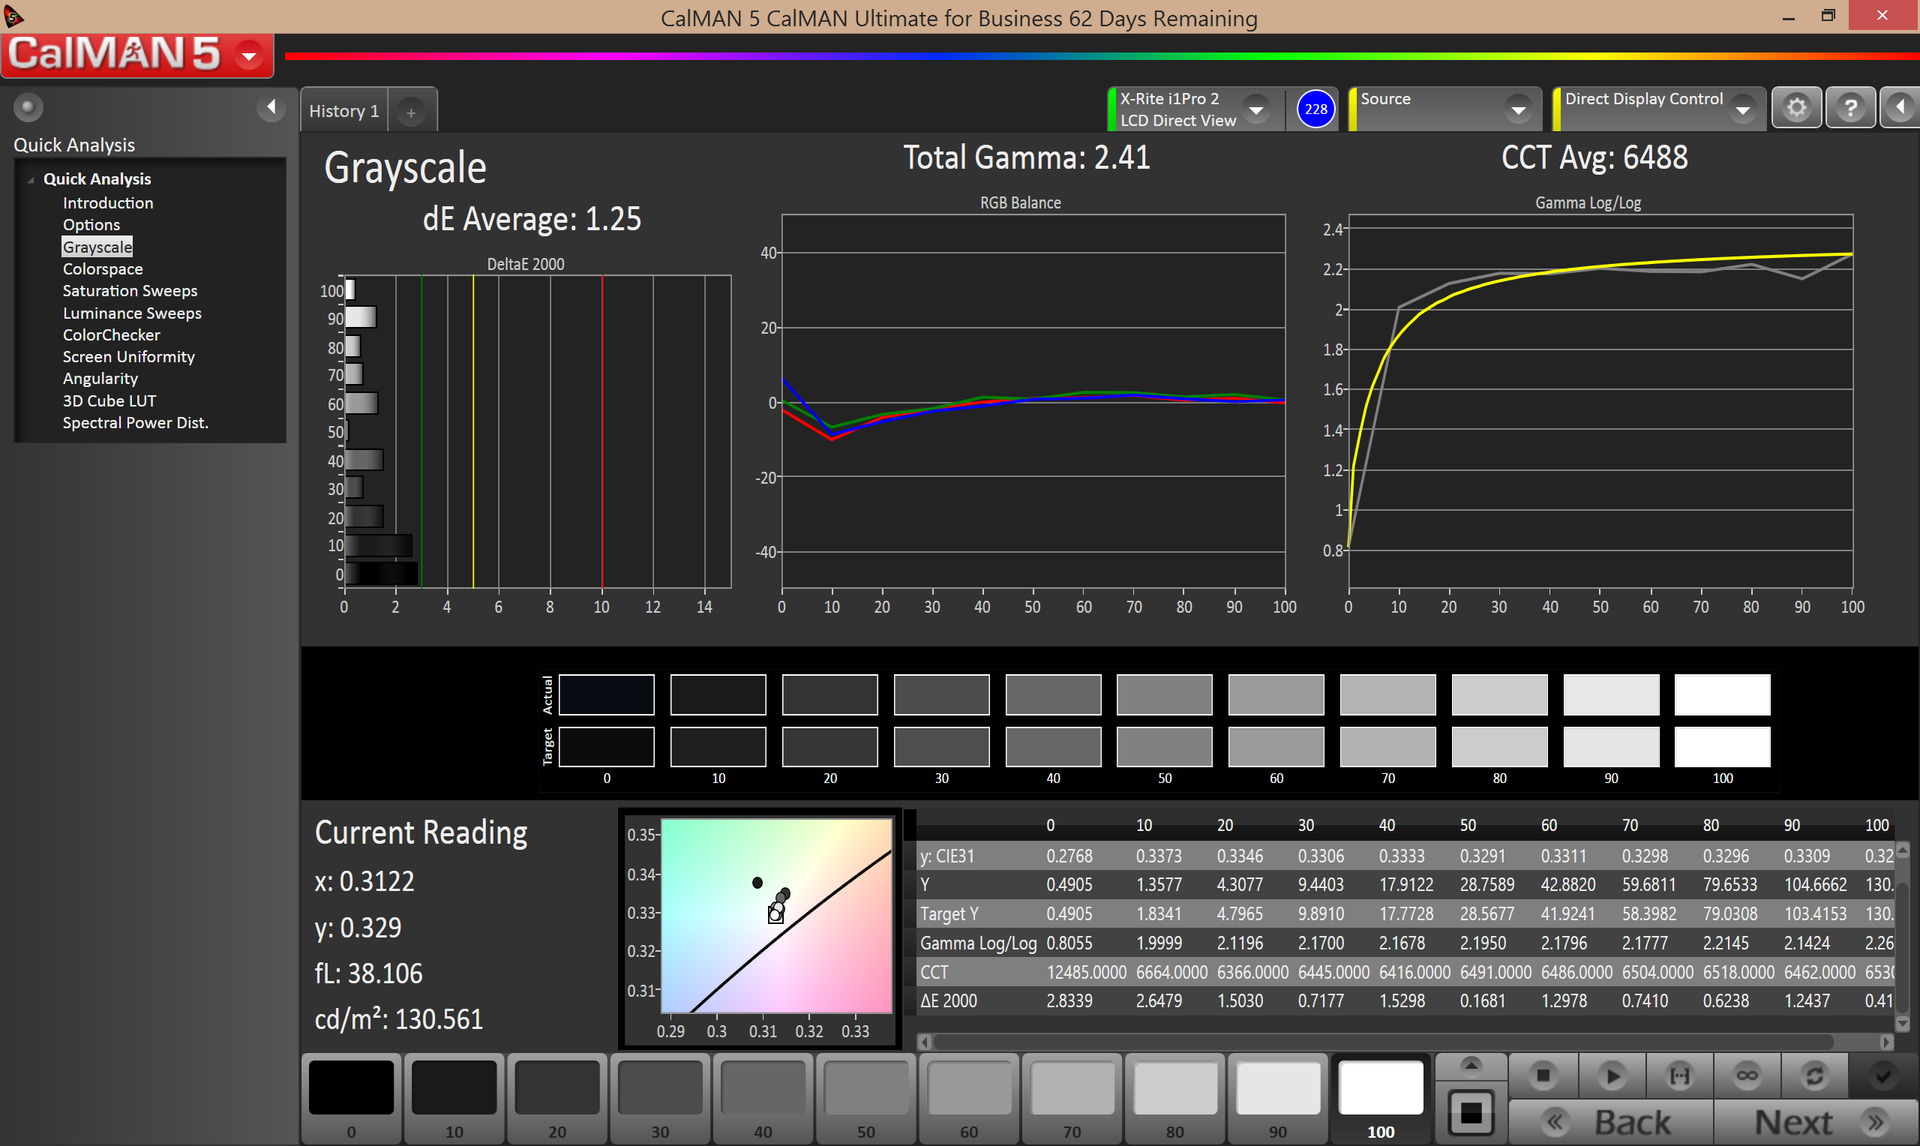Click the circular arrows refresh icon
Image resolution: width=1920 pixels, height=1146 pixels.
(1814, 1076)
